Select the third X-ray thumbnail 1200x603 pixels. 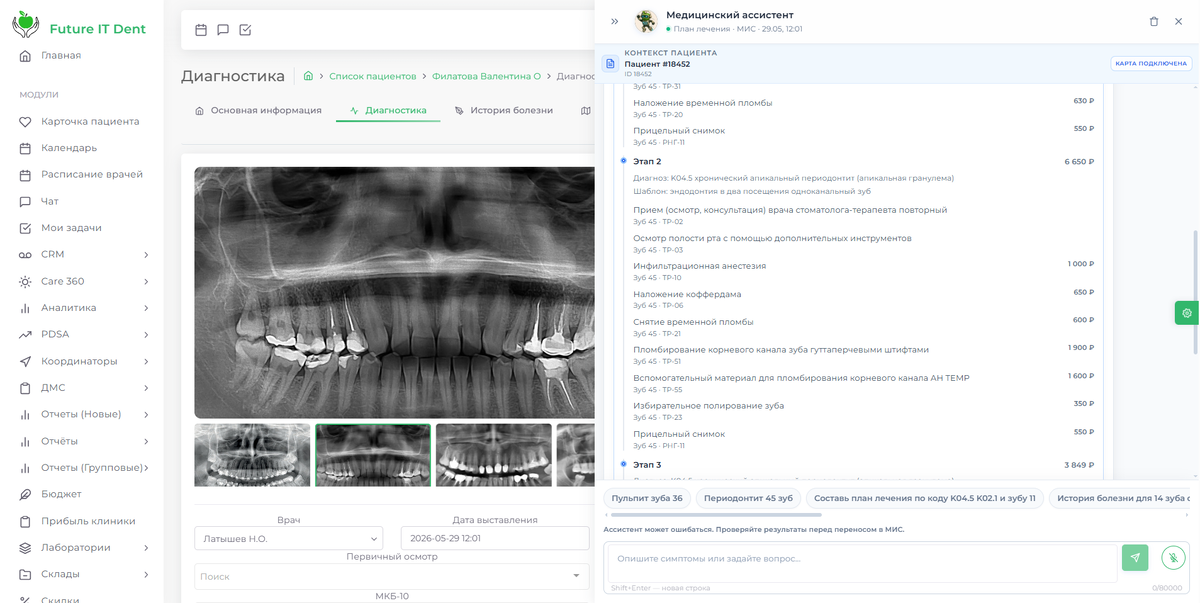(x=494, y=455)
